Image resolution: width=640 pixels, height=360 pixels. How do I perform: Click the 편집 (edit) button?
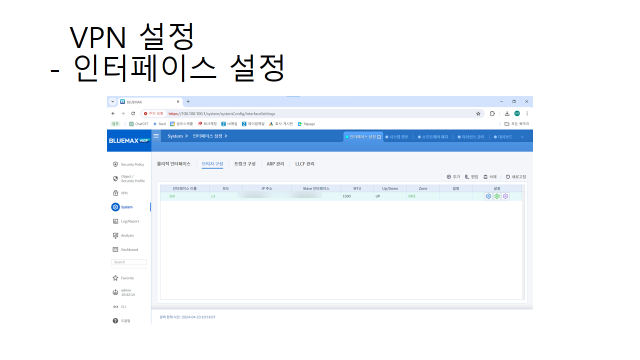click(x=471, y=177)
